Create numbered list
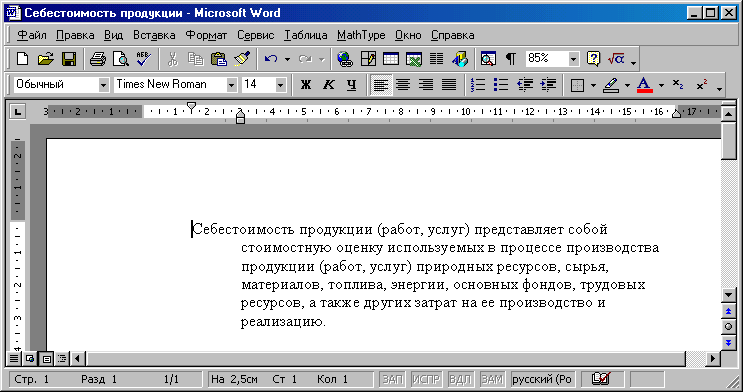743x392 pixels. pos(478,85)
